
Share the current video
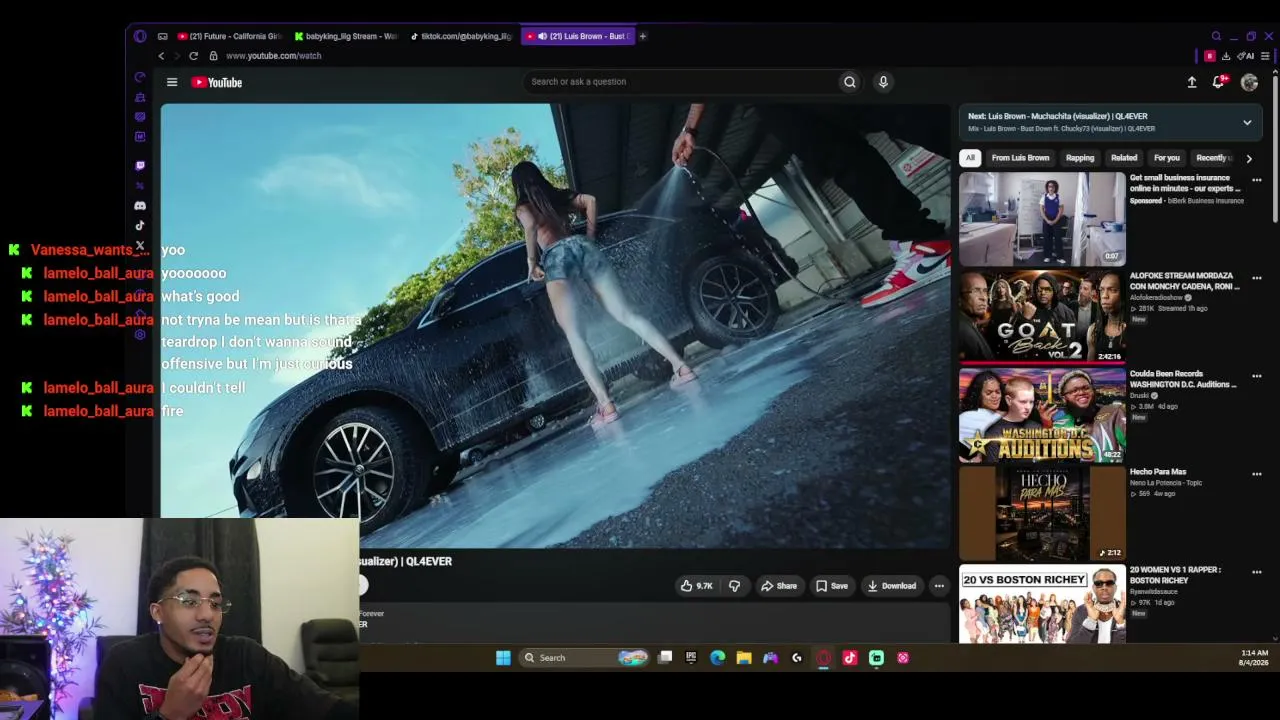click(x=779, y=586)
